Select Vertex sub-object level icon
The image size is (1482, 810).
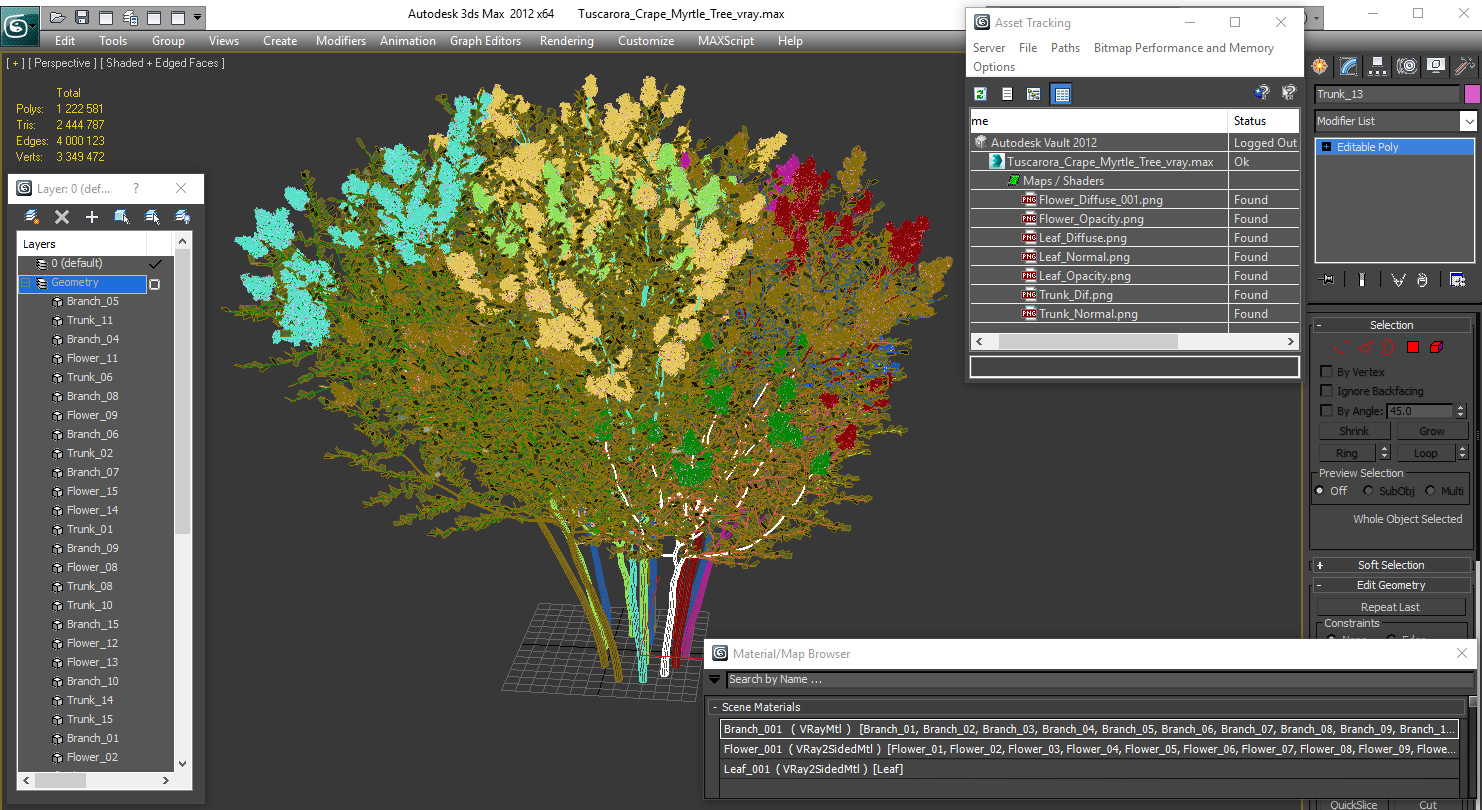(1340, 347)
